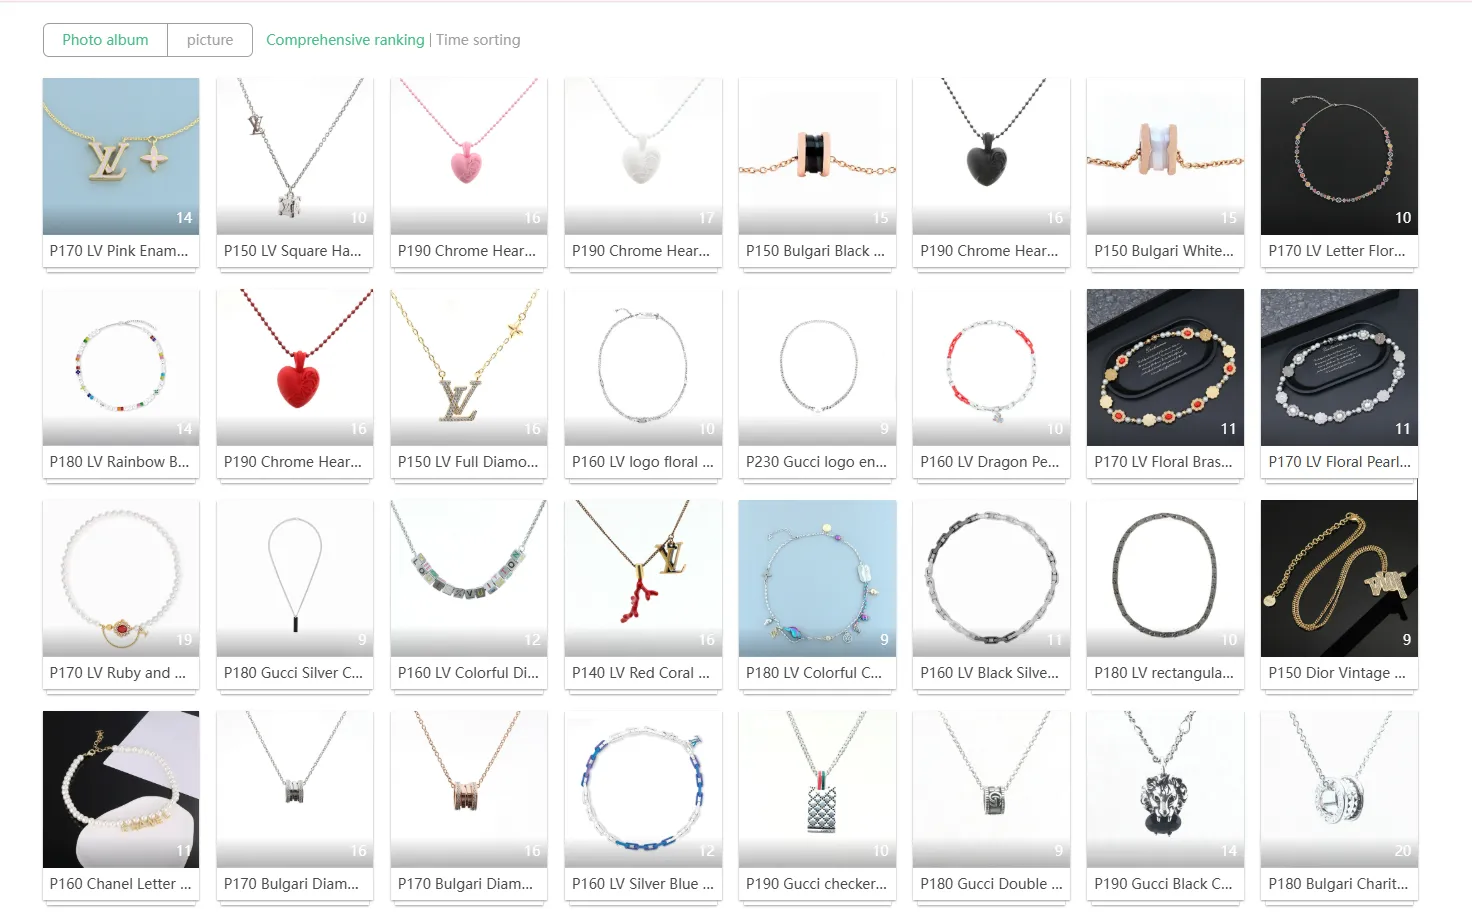This screenshot has height=921, width=1472.
Task: Open the P150 Bulgari Black bracelet album
Action: coord(817,157)
